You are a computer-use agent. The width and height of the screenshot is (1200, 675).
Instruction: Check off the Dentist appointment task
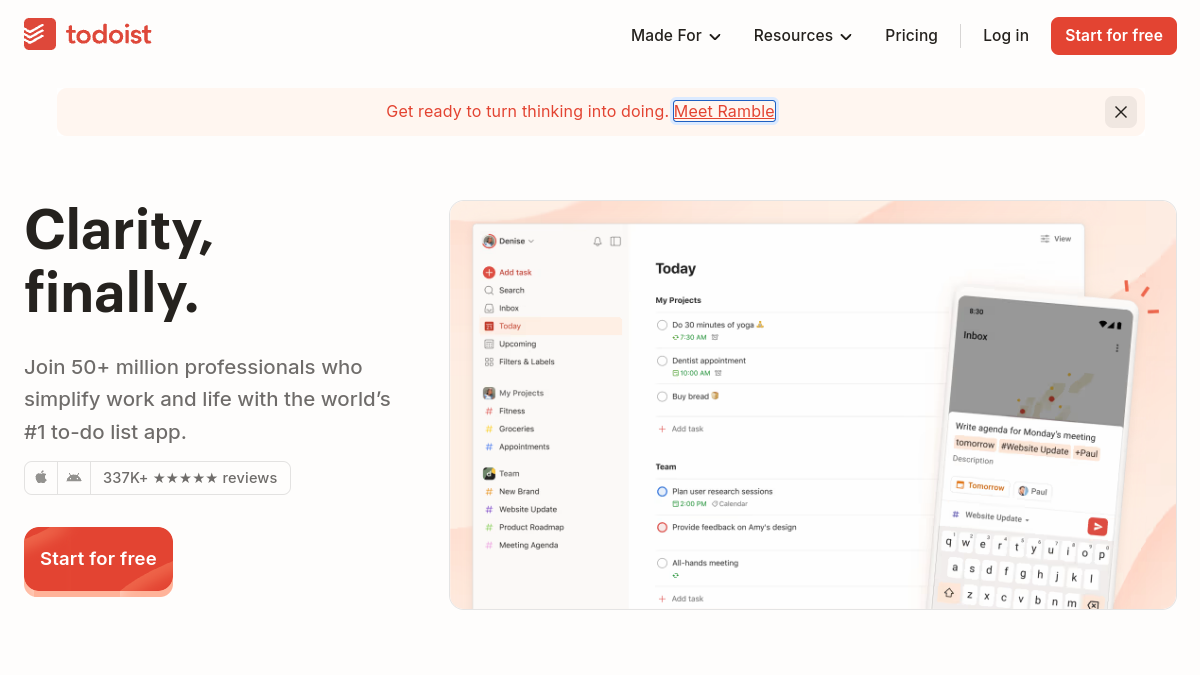coord(662,361)
